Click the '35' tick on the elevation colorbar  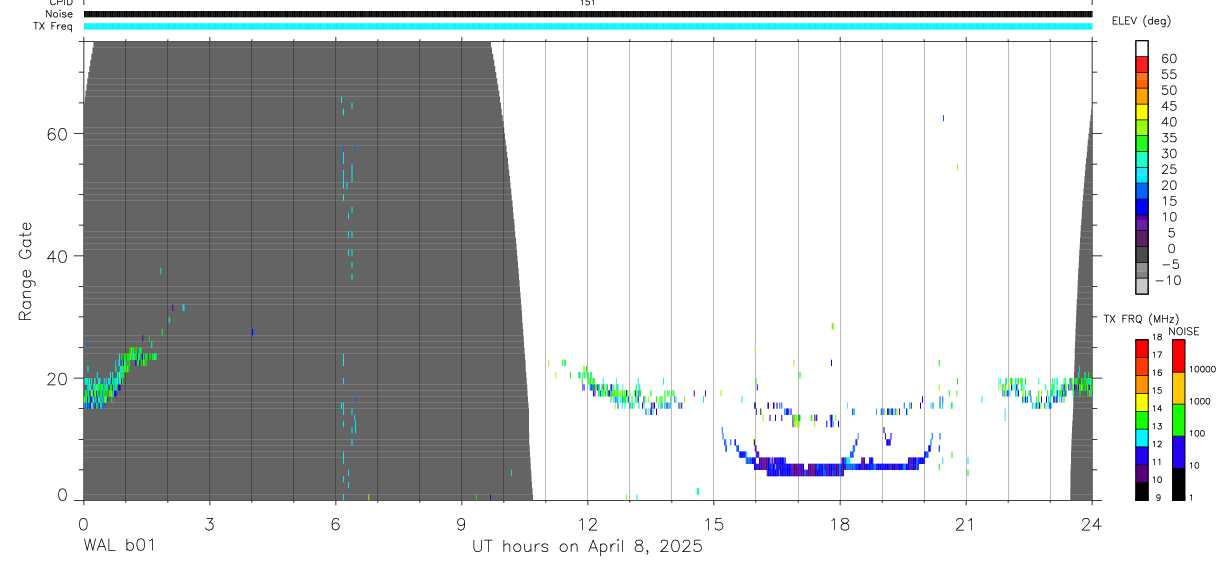(1168, 138)
